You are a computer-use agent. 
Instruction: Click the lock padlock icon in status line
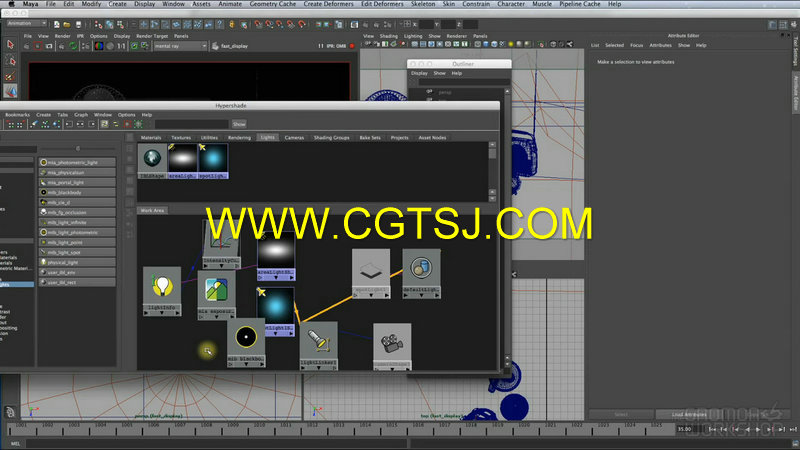[232, 24]
